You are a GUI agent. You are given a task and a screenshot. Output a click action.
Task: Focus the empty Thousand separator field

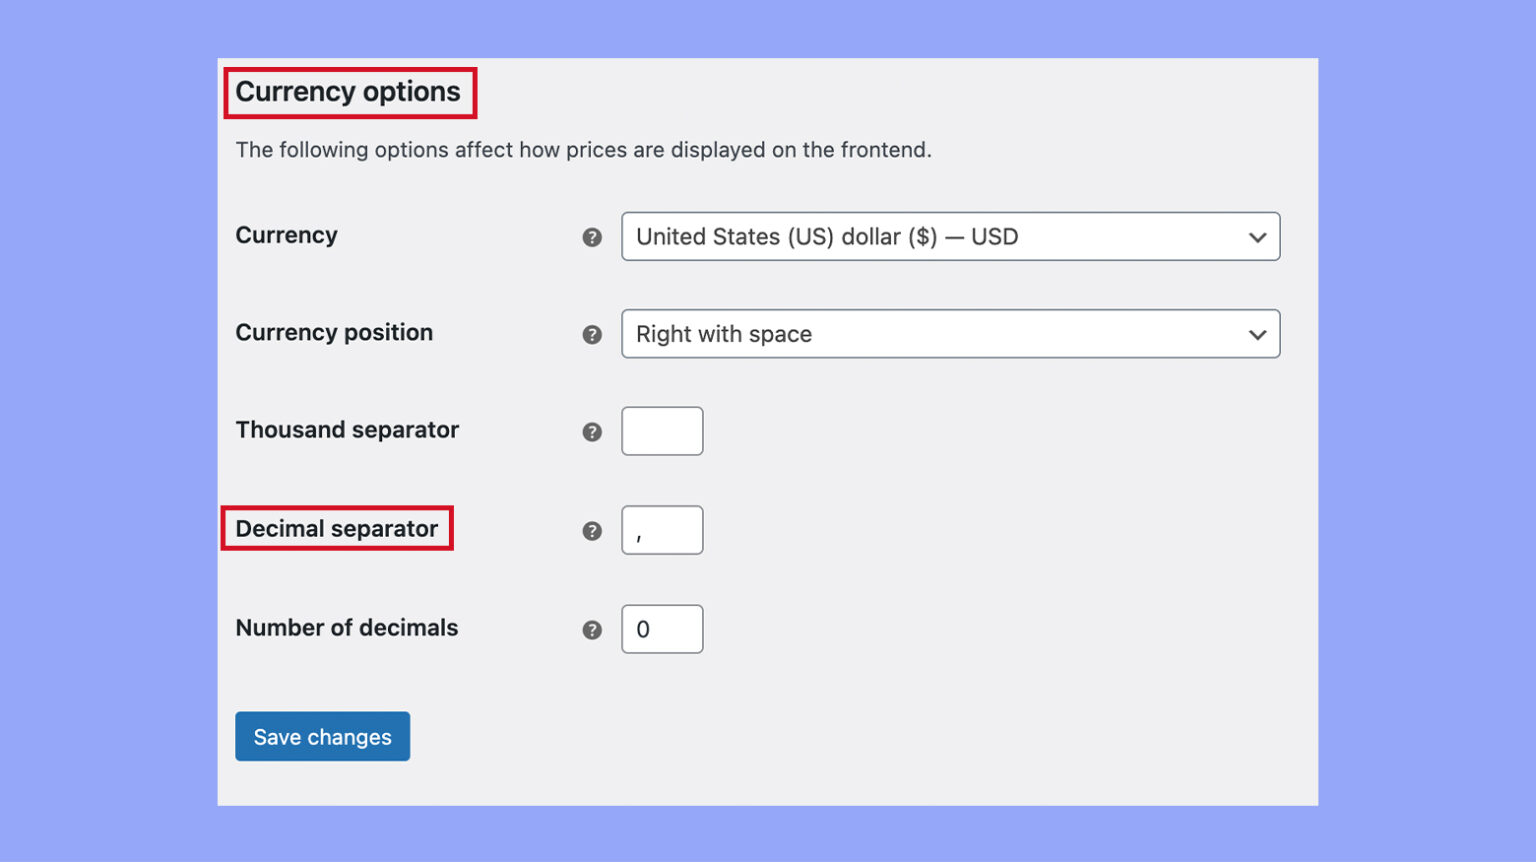[x=662, y=431]
